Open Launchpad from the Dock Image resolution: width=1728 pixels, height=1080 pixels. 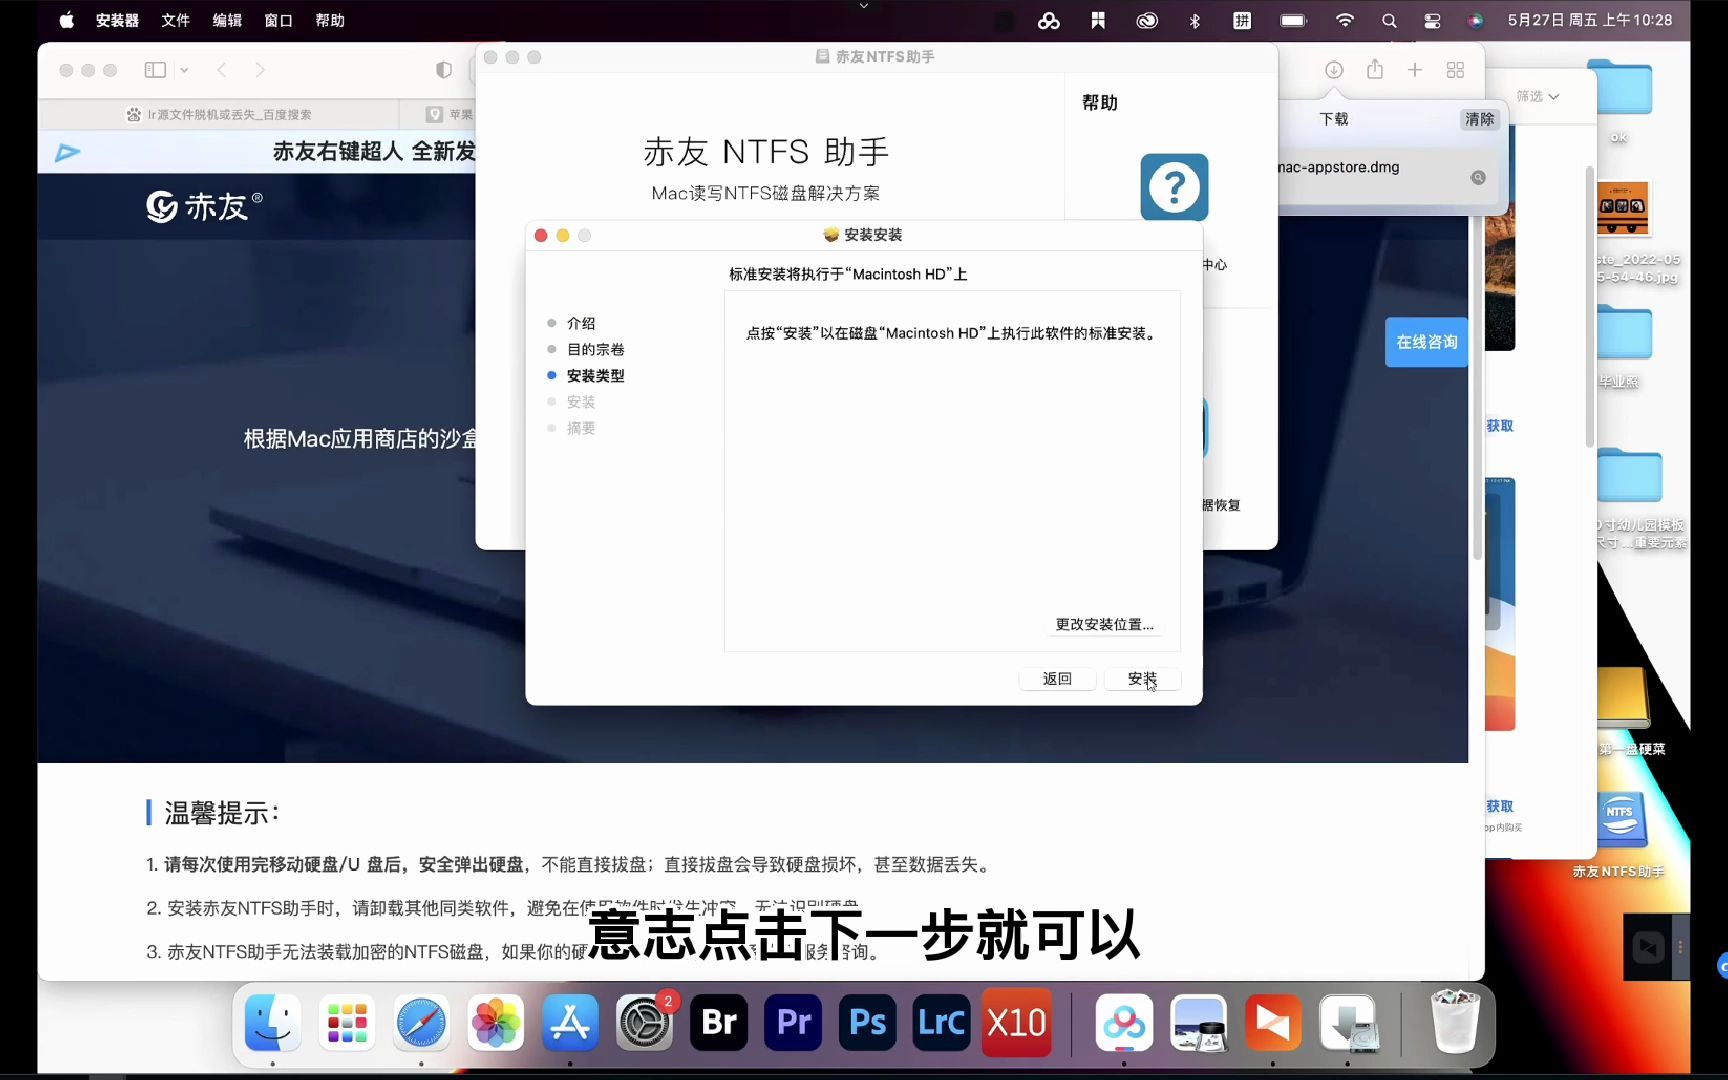tap(347, 1022)
